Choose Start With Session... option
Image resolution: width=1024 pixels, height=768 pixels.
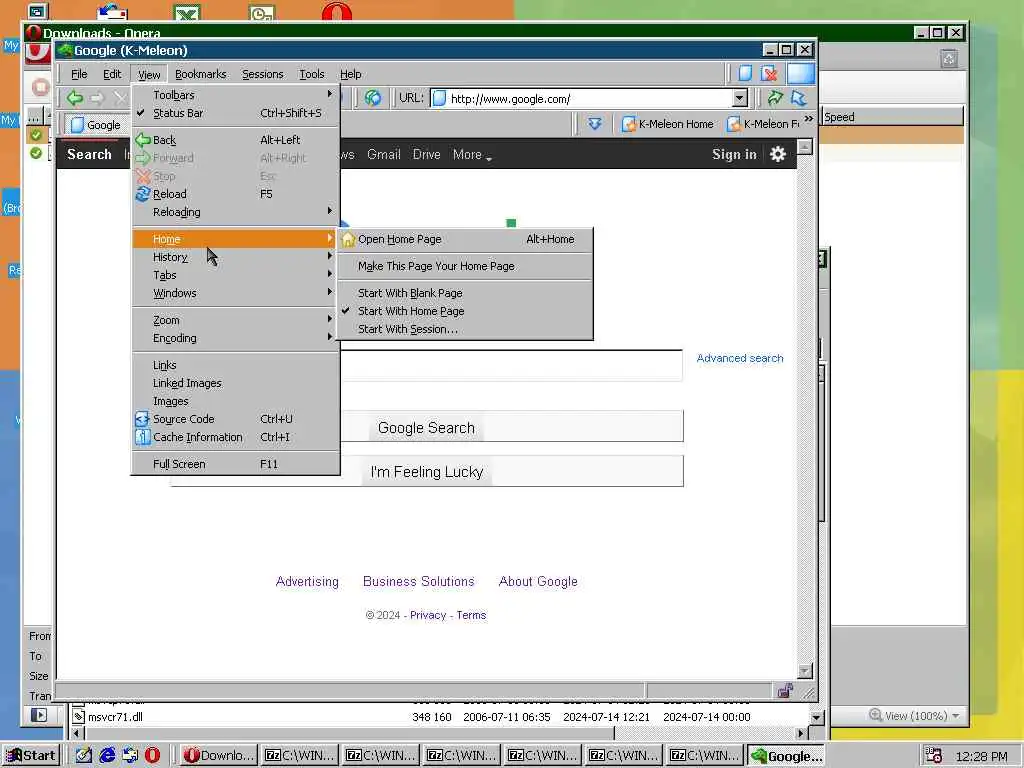(465, 329)
